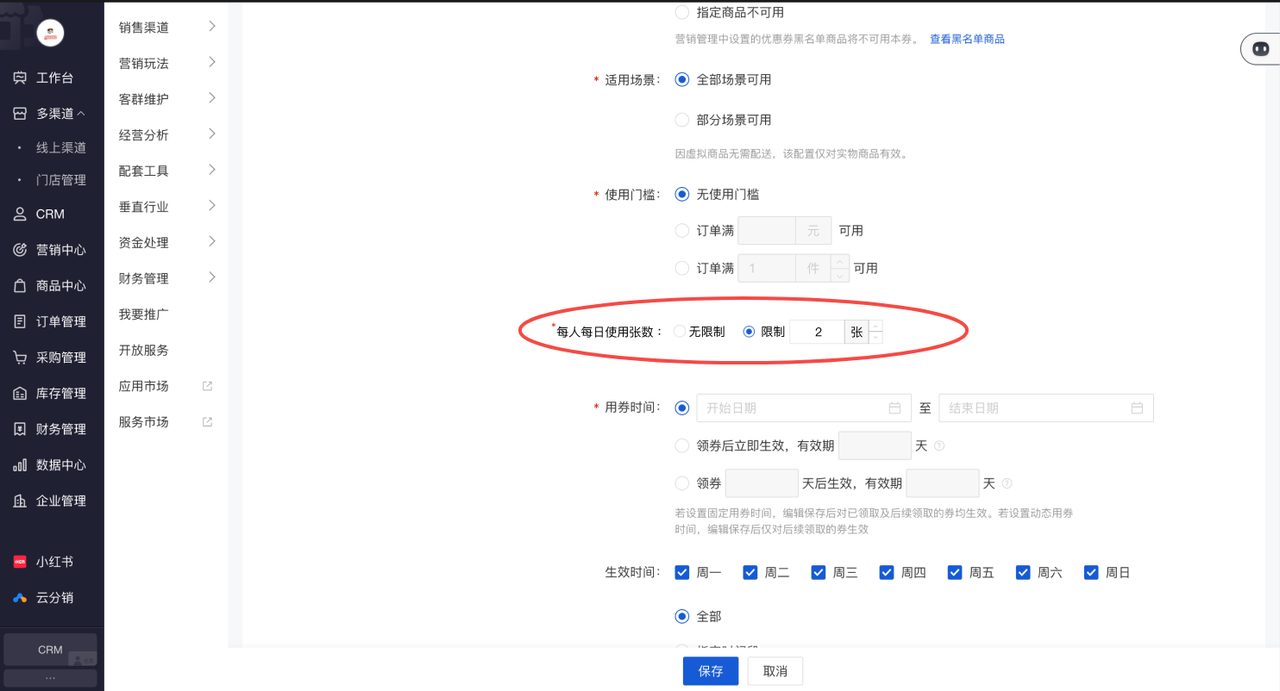Click the CRM person icon in sidebar
The width and height of the screenshot is (1280, 691).
(x=20, y=214)
